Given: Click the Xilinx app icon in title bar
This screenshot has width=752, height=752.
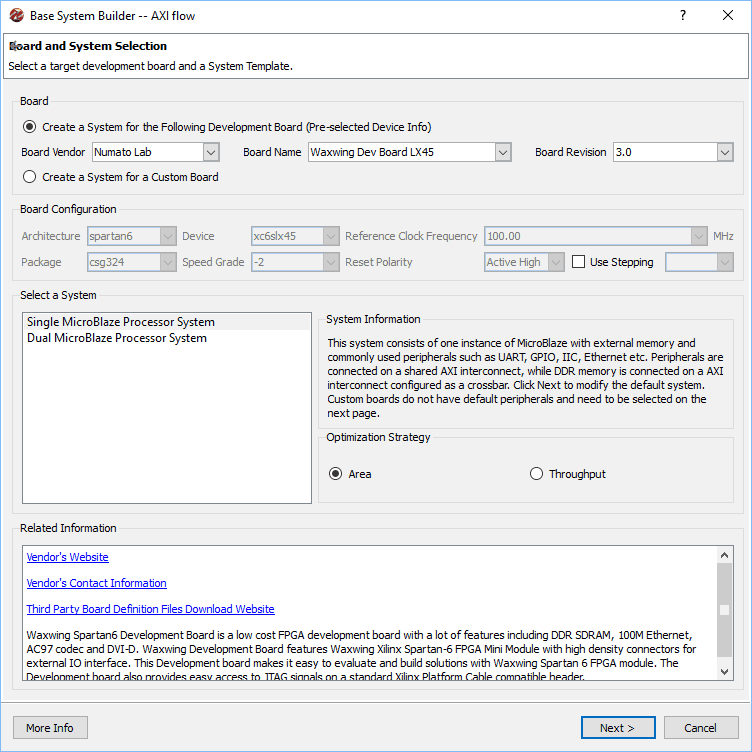Looking at the screenshot, I should (16, 16).
